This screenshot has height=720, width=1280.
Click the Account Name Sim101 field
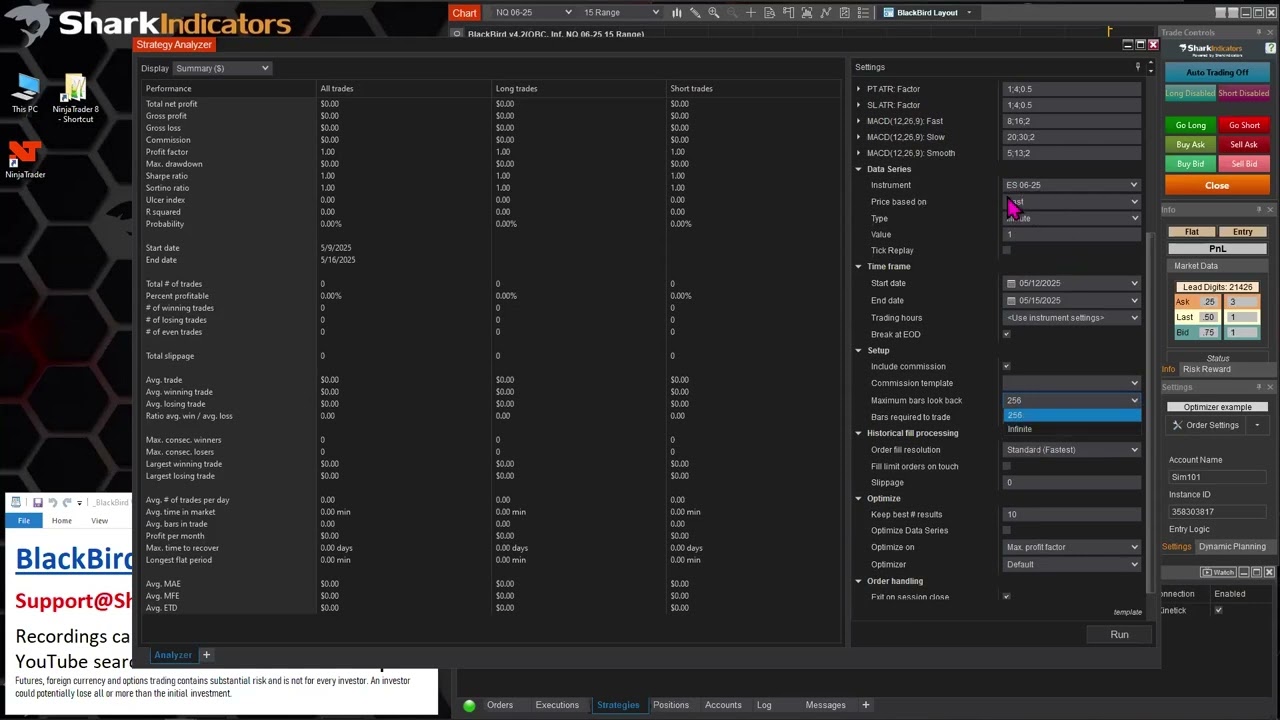(1218, 477)
